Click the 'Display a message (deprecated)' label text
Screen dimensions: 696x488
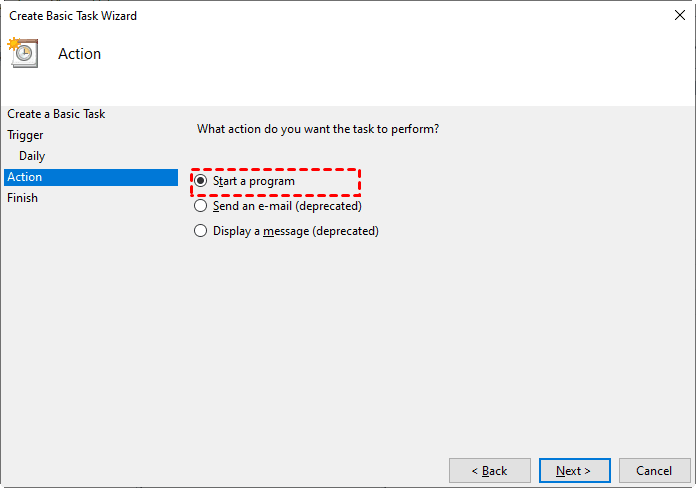(296, 231)
